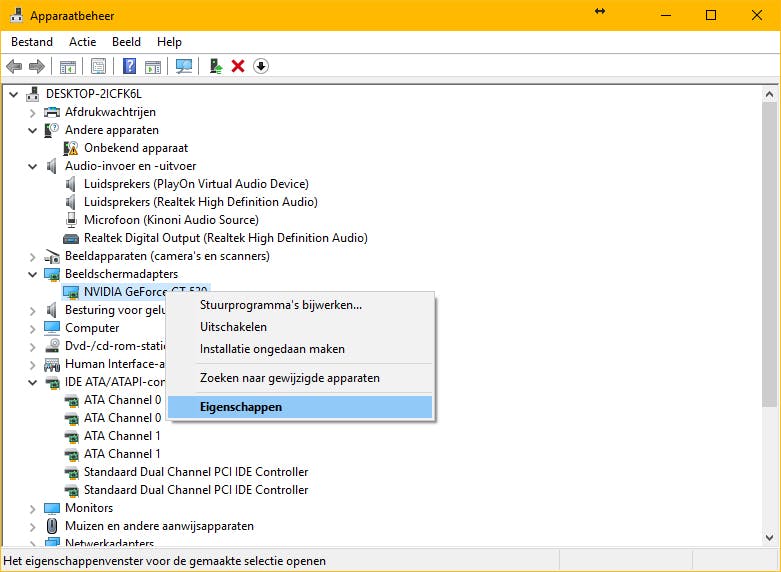Expand the Monitors category

point(32,509)
